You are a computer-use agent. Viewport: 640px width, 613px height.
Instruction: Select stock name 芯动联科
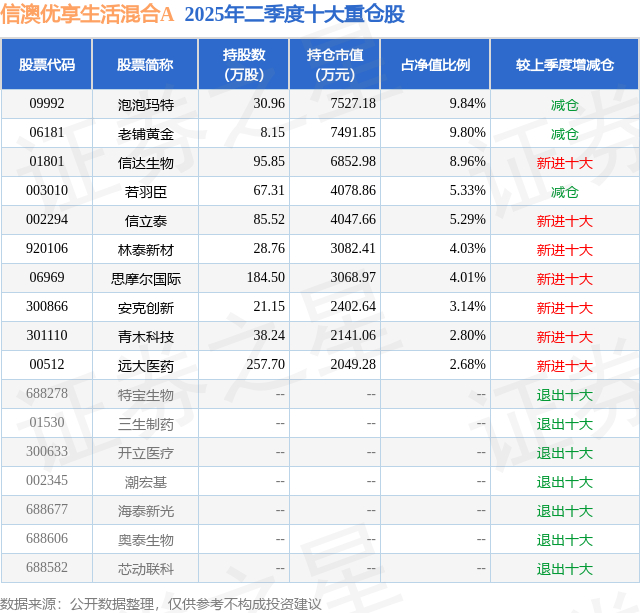point(146,569)
